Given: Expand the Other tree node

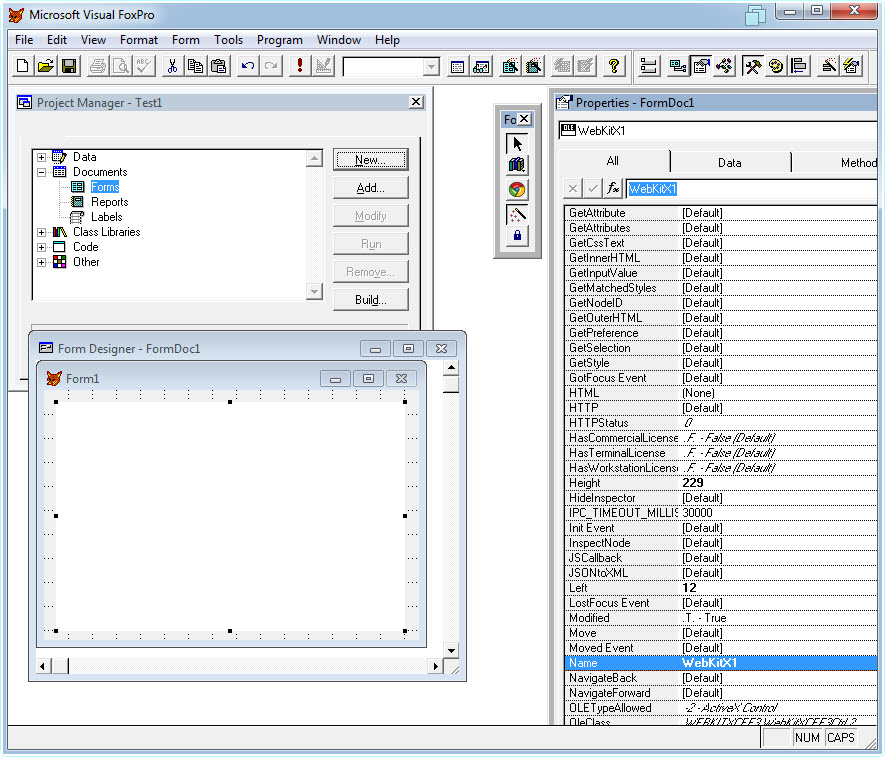Looking at the screenshot, I should [x=42, y=262].
